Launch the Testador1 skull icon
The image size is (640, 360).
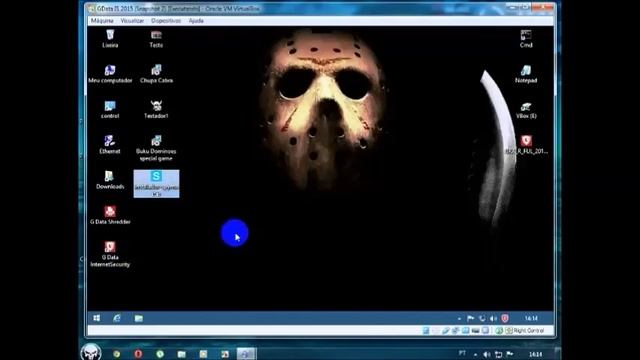point(156,109)
